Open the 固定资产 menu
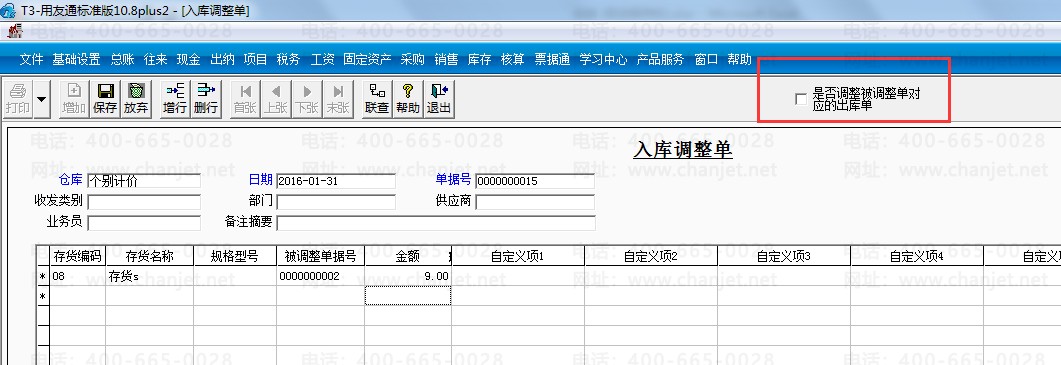 click(x=367, y=60)
